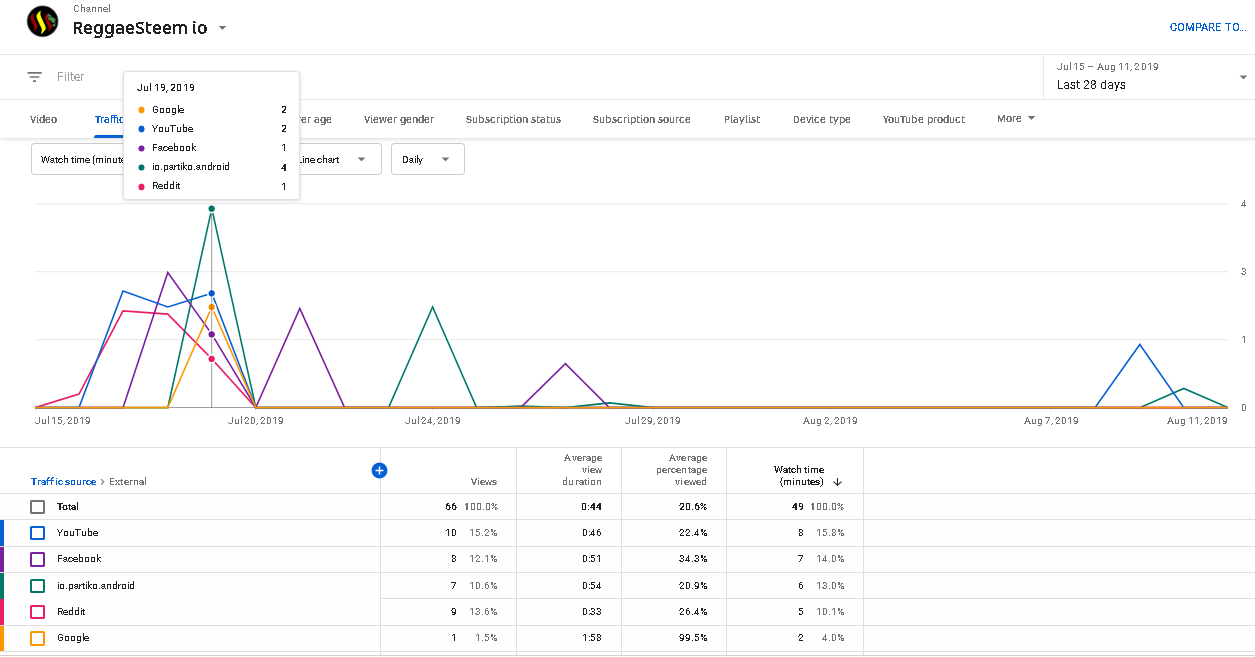Toggle the io.partiko.android row checkbox
This screenshot has width=1255, height=657.
click(x=38, y=586)
